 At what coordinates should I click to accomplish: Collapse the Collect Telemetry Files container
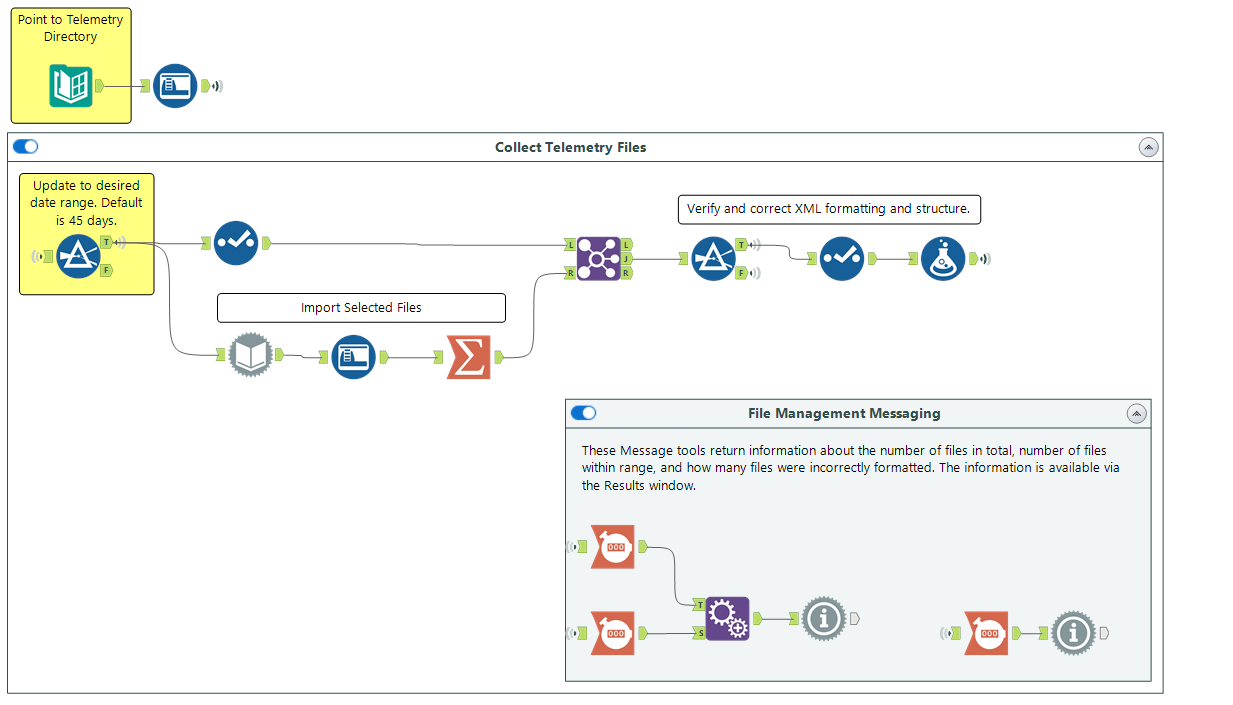1148,146
